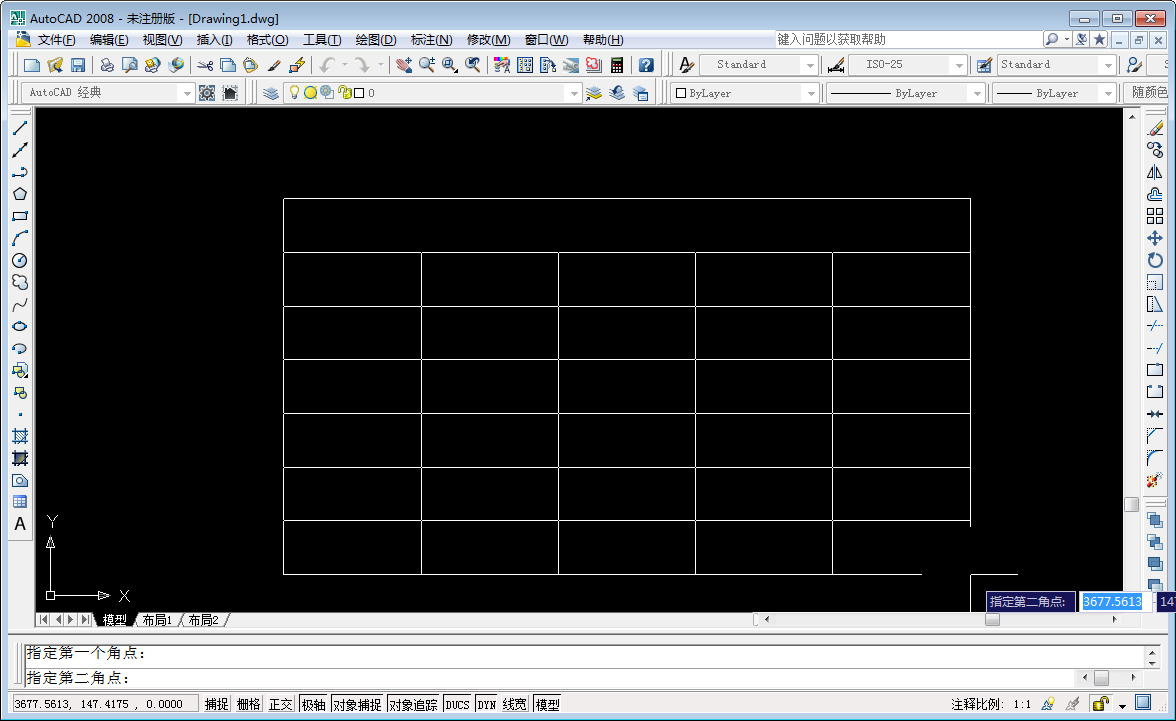Select the Line tool
Image resolution: width=1176 pixels, height=721 pixels.
point(20,128)
